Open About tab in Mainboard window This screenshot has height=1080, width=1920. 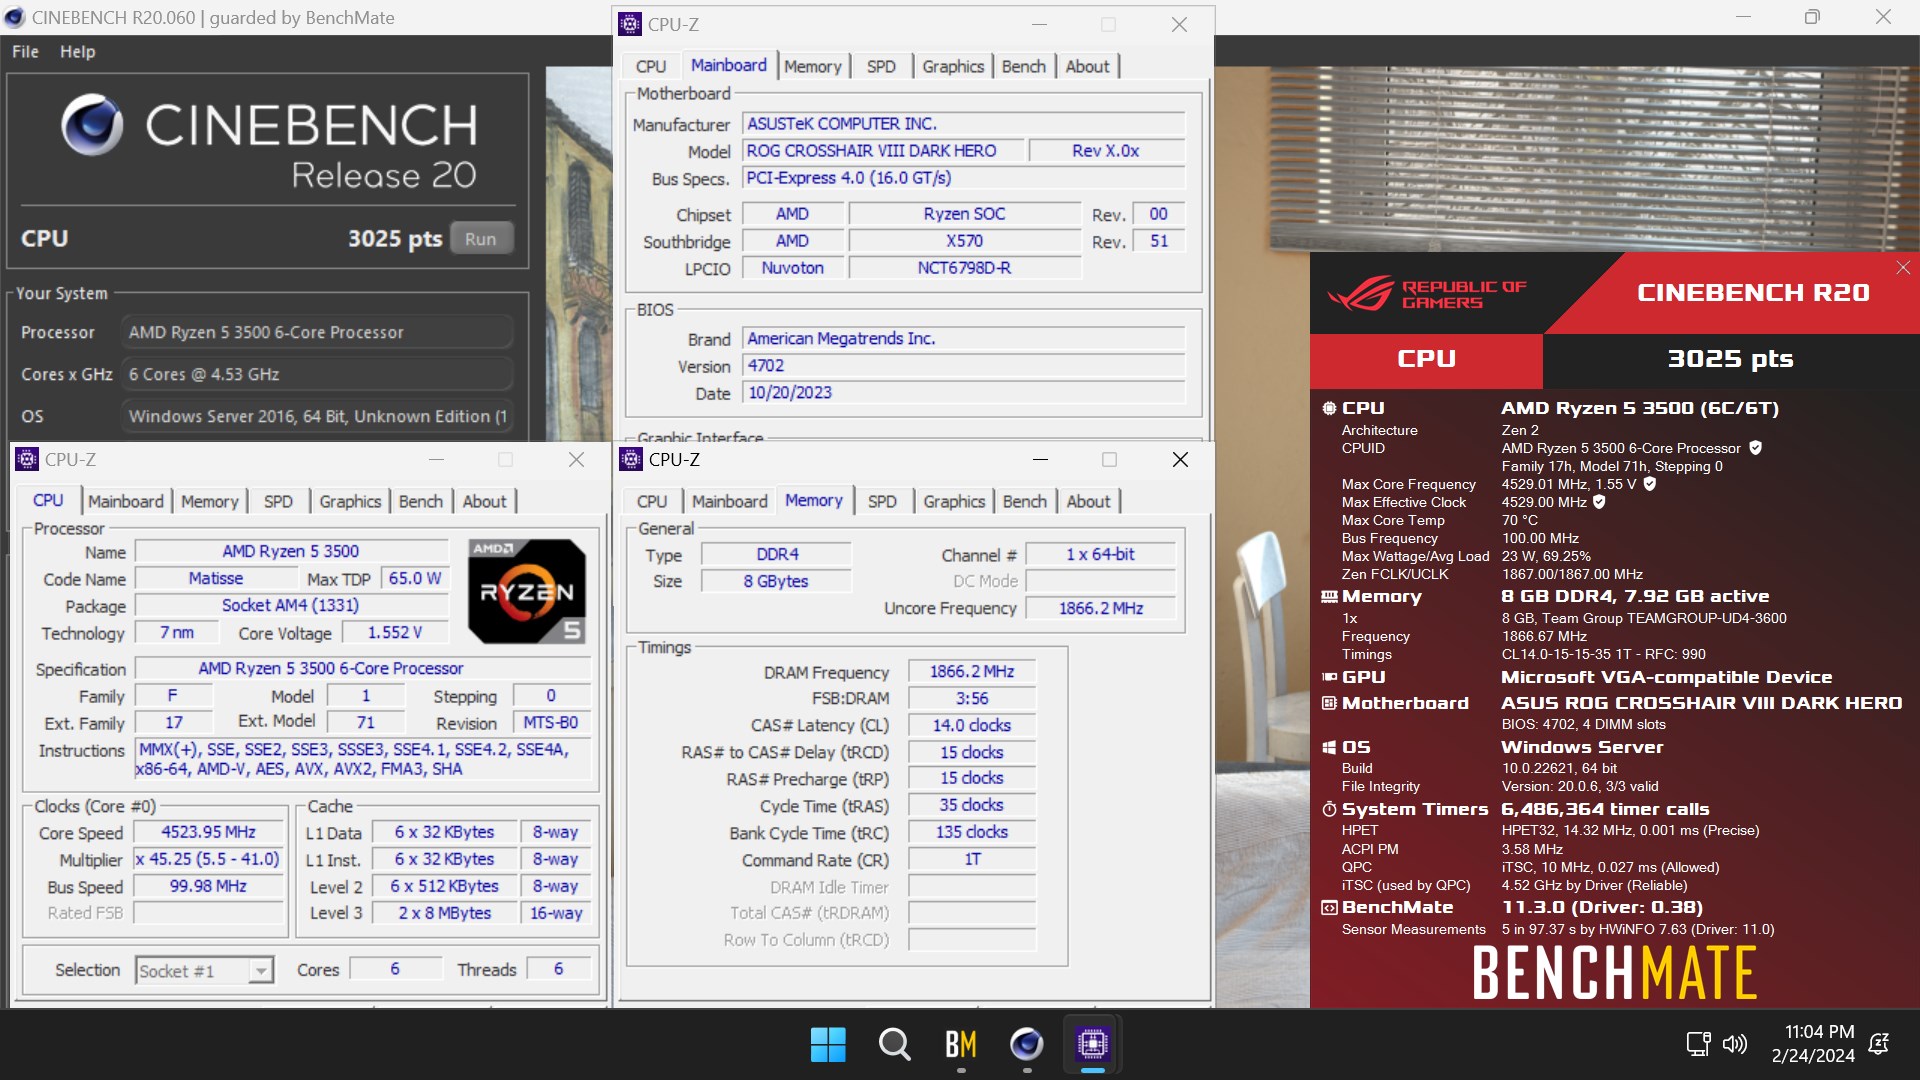[x=1087, y=66]
